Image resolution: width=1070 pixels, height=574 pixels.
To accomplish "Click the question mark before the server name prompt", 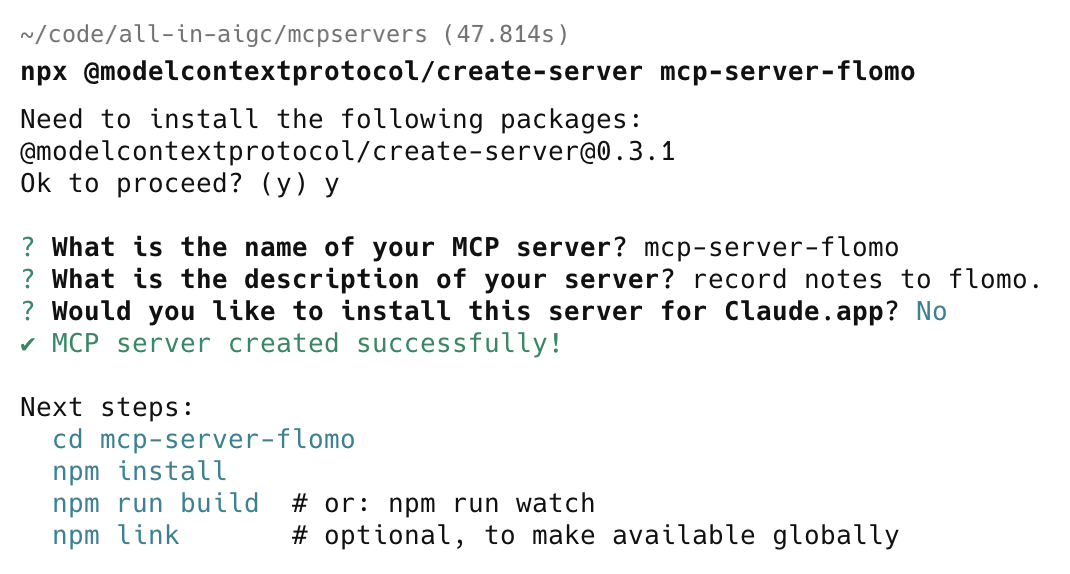I will coord(29,247).
